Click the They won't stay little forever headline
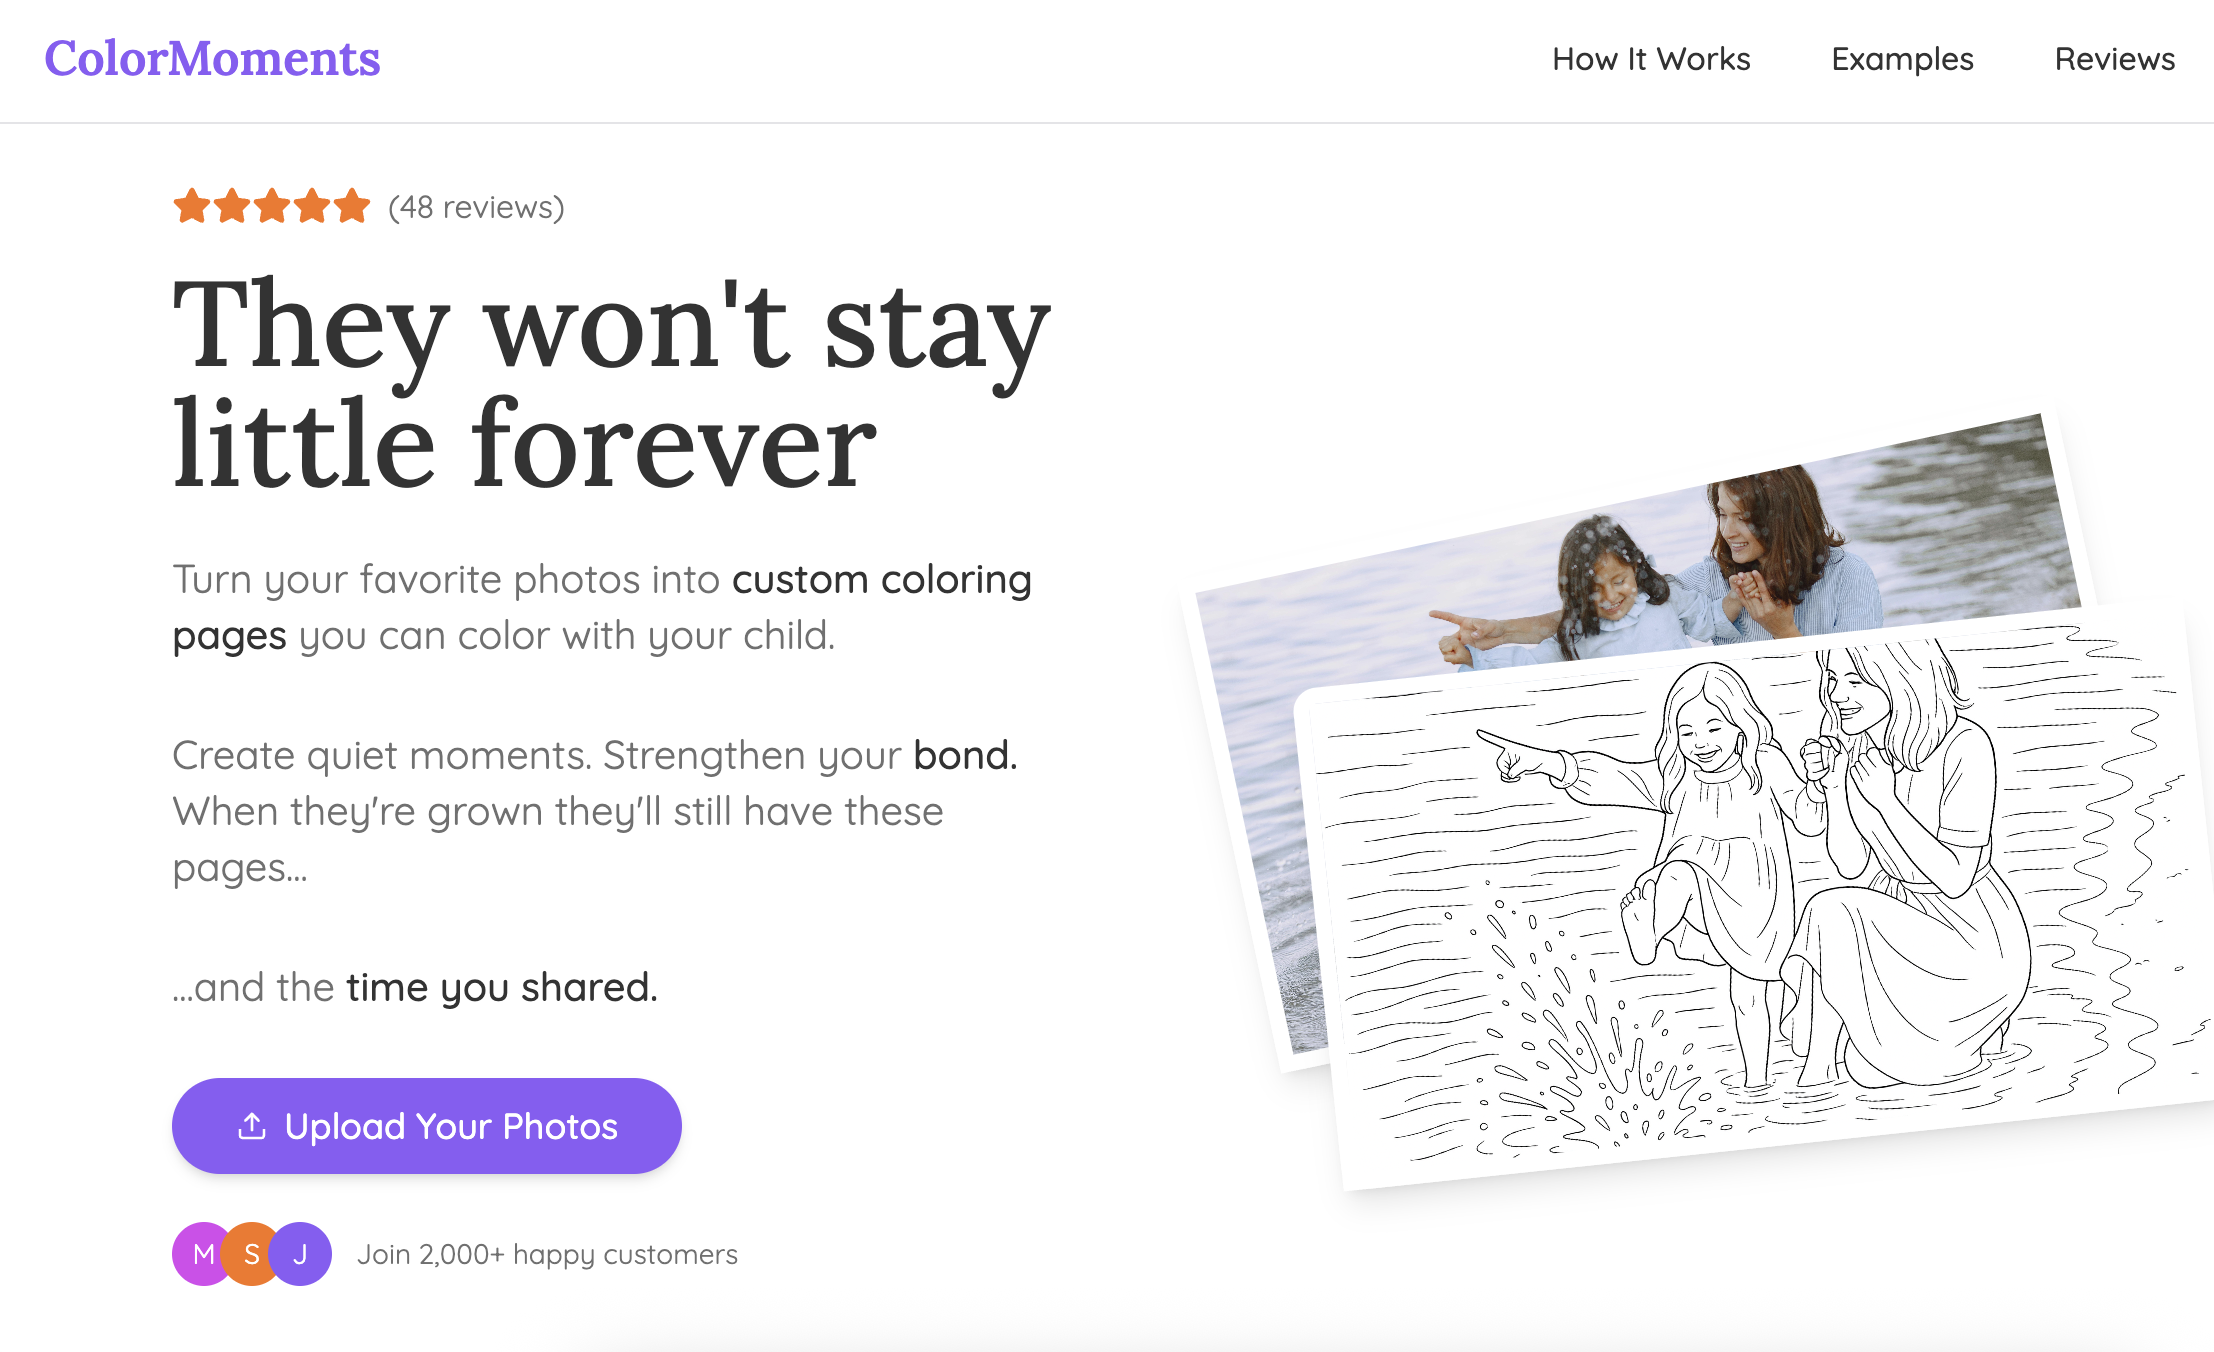Image resolution: width=2214 pixels, height=1352 pixels. click(611, 383)
